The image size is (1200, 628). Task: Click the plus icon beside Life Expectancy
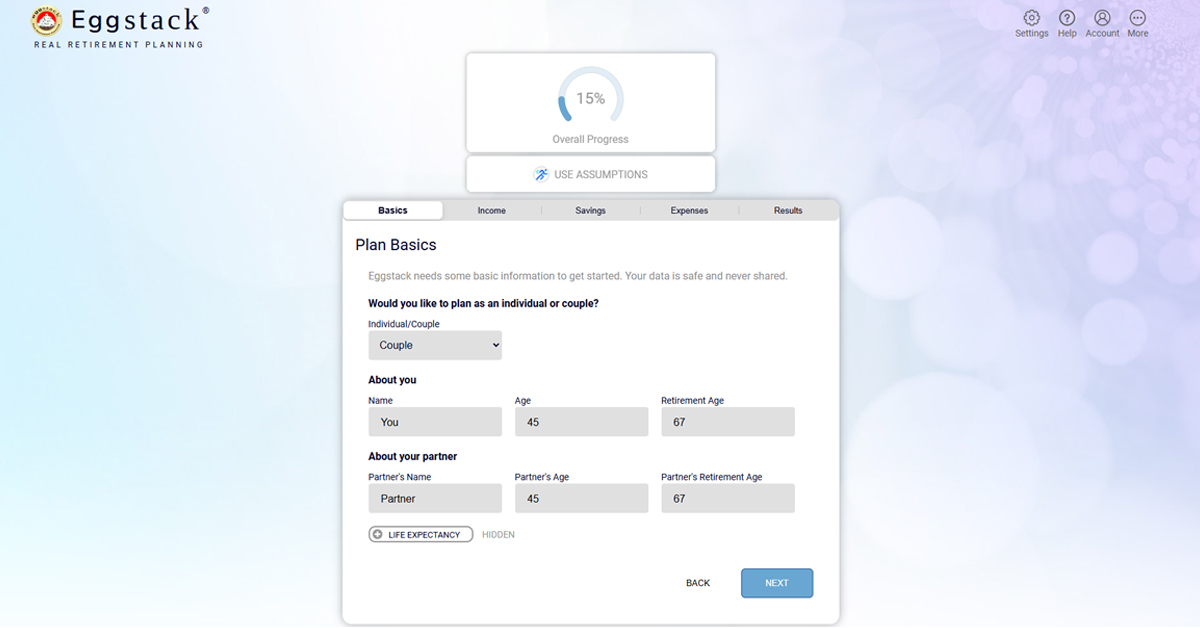click(377, 535)
